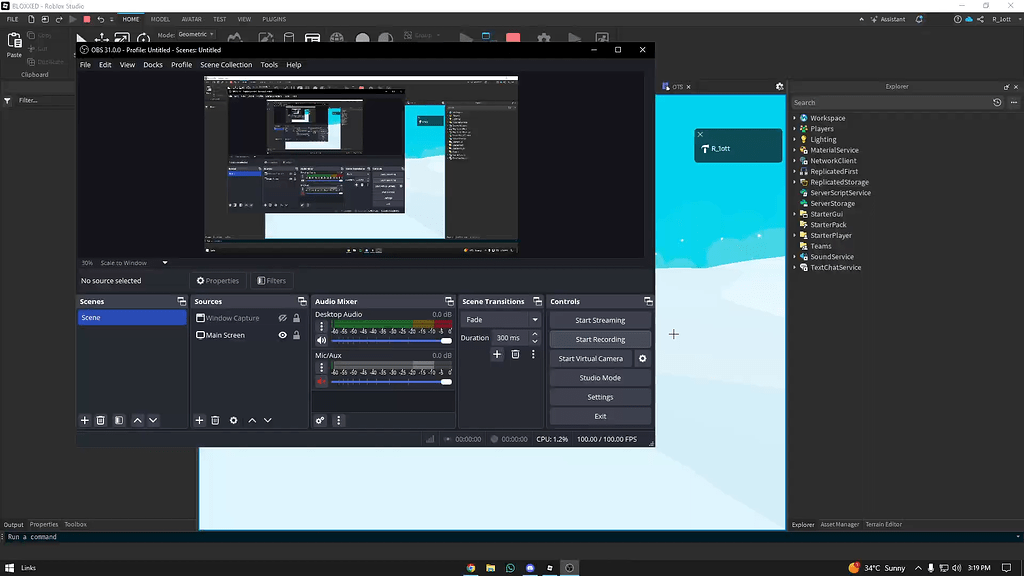Screen dimensions: 1024x576
Task: Expand Lighting in Explorer tree
Action: (795, 139)
